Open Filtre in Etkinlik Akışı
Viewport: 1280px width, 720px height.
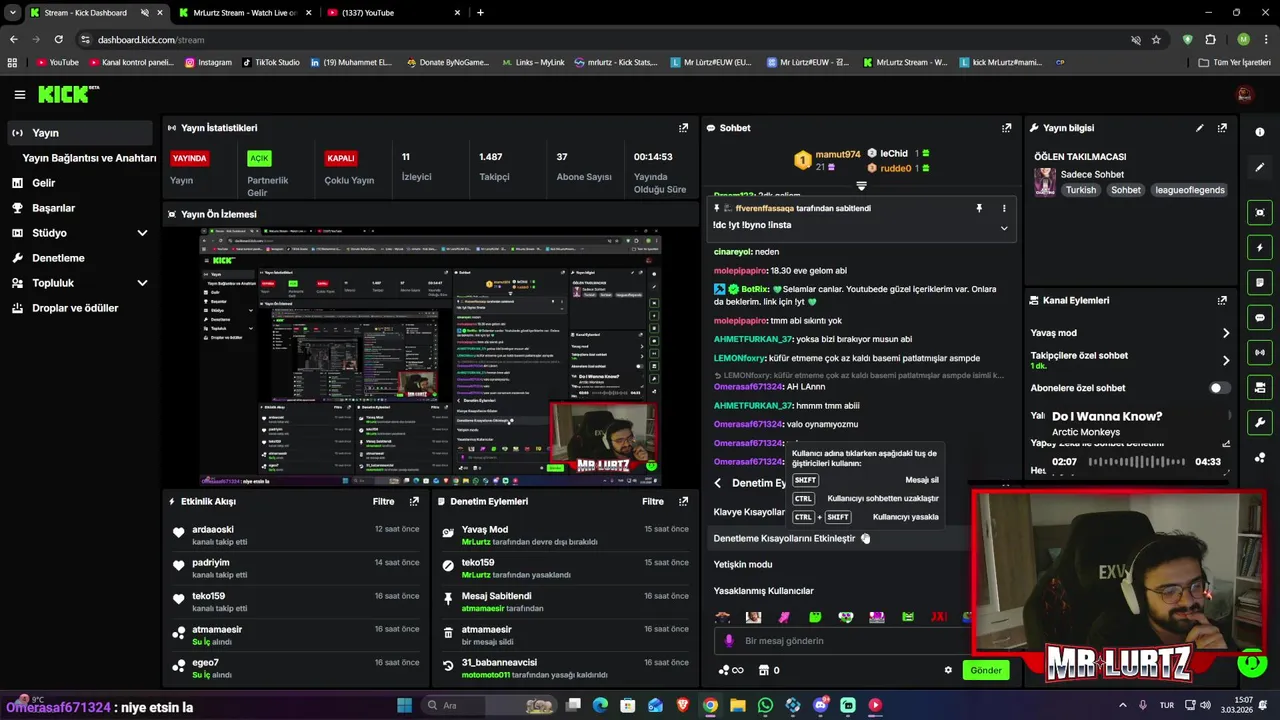pos(383,502)
